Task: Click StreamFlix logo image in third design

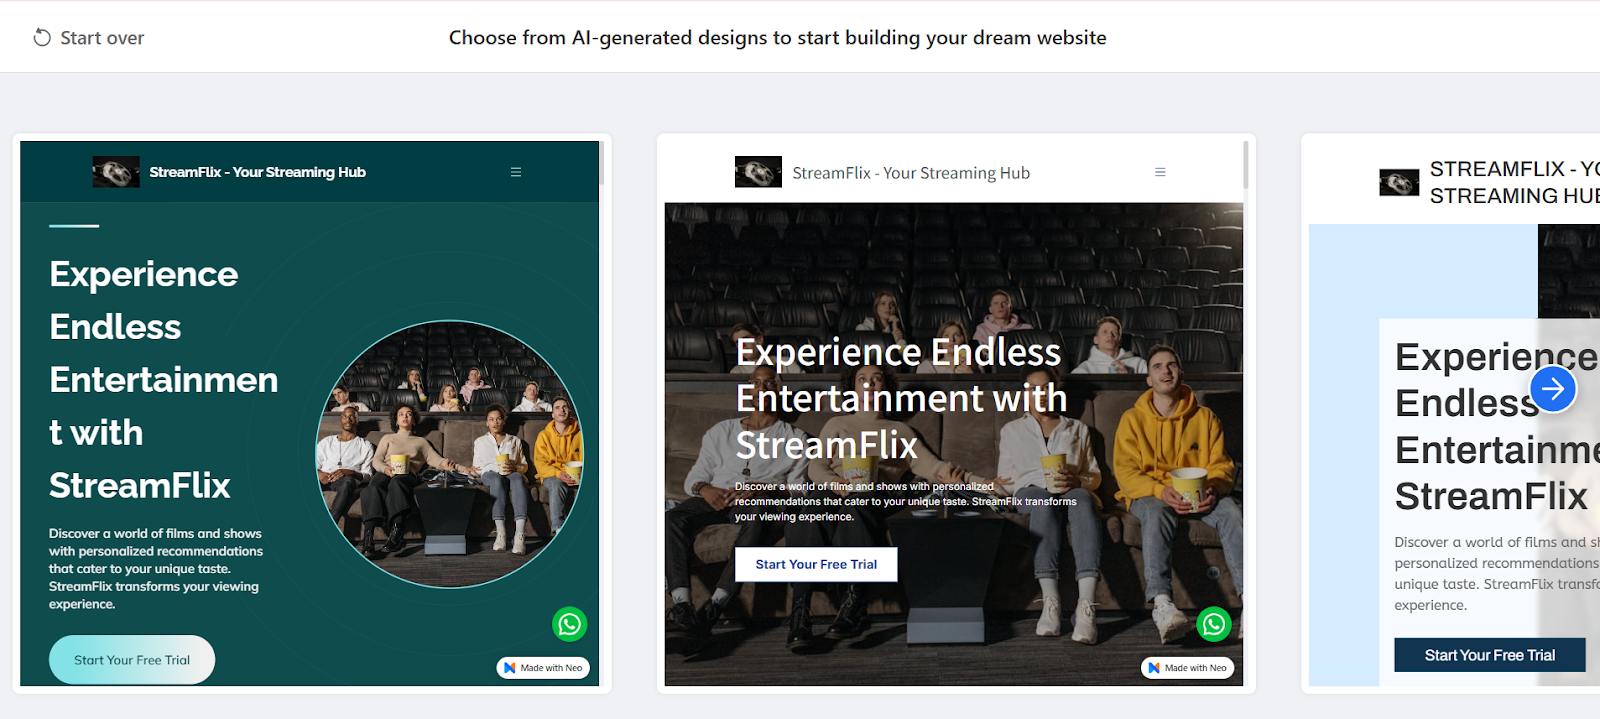Action: (x=1399, y=183)
